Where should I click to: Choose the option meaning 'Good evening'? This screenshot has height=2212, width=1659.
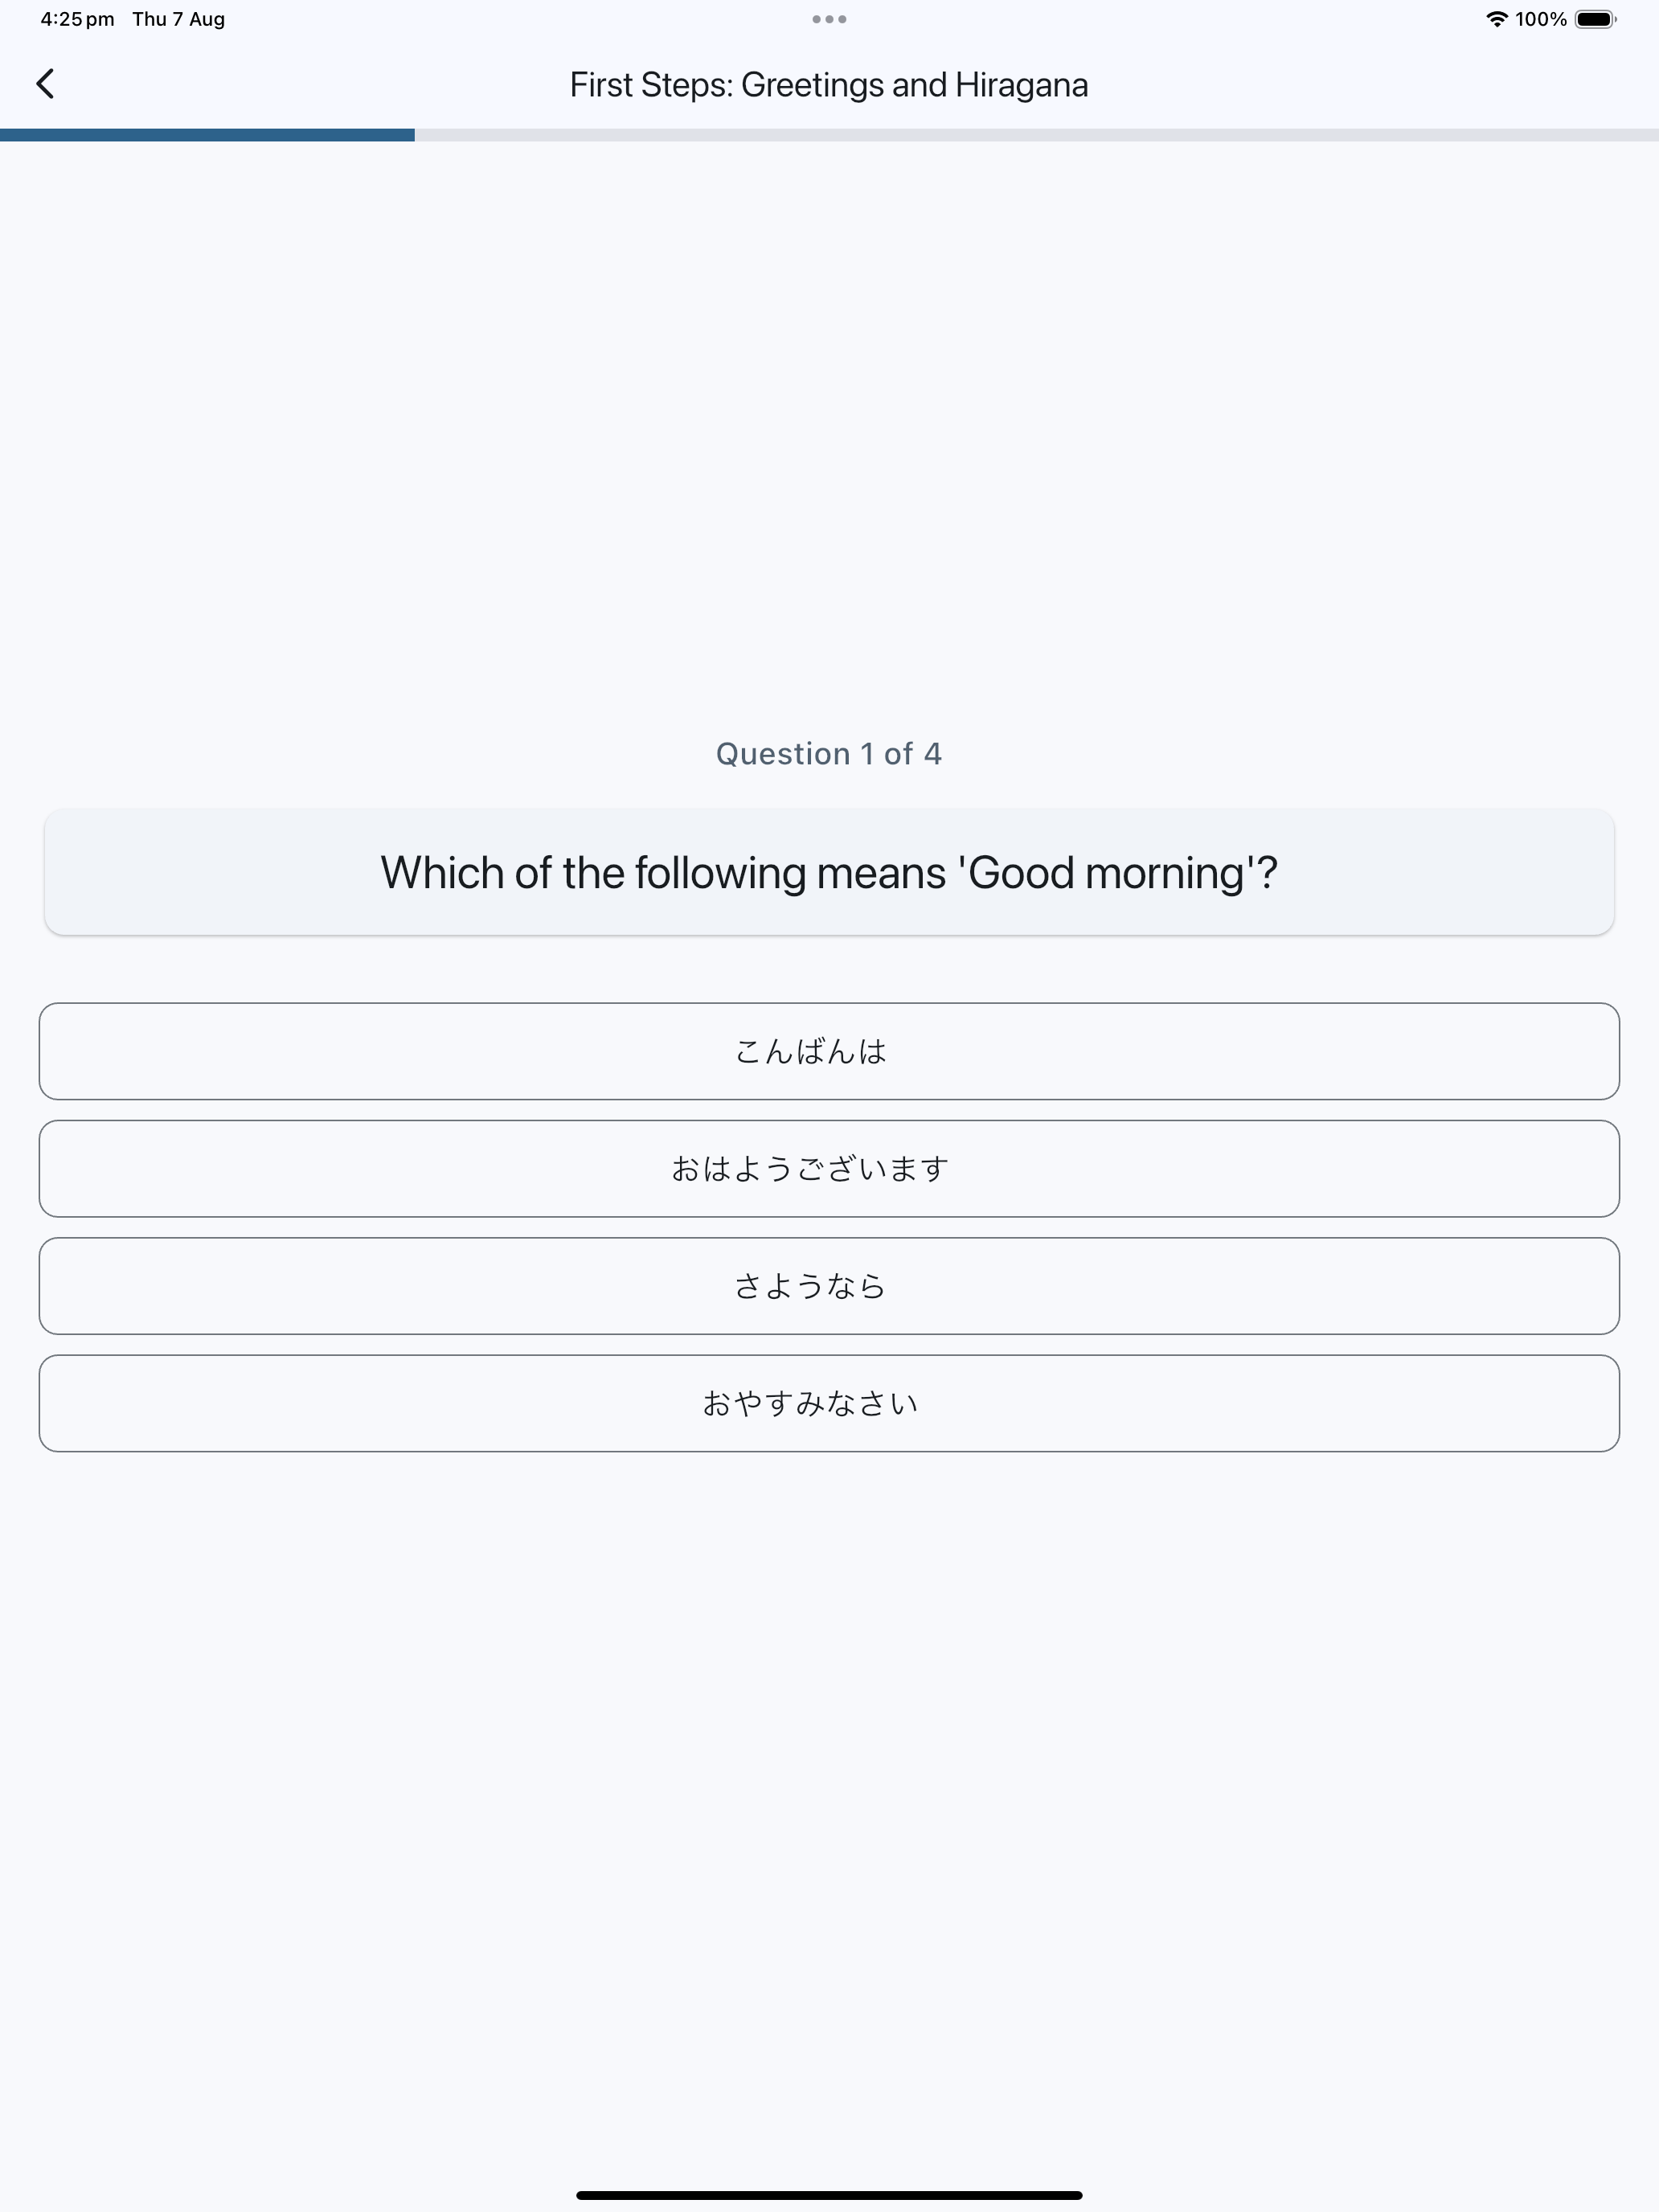coord(829,1051)
